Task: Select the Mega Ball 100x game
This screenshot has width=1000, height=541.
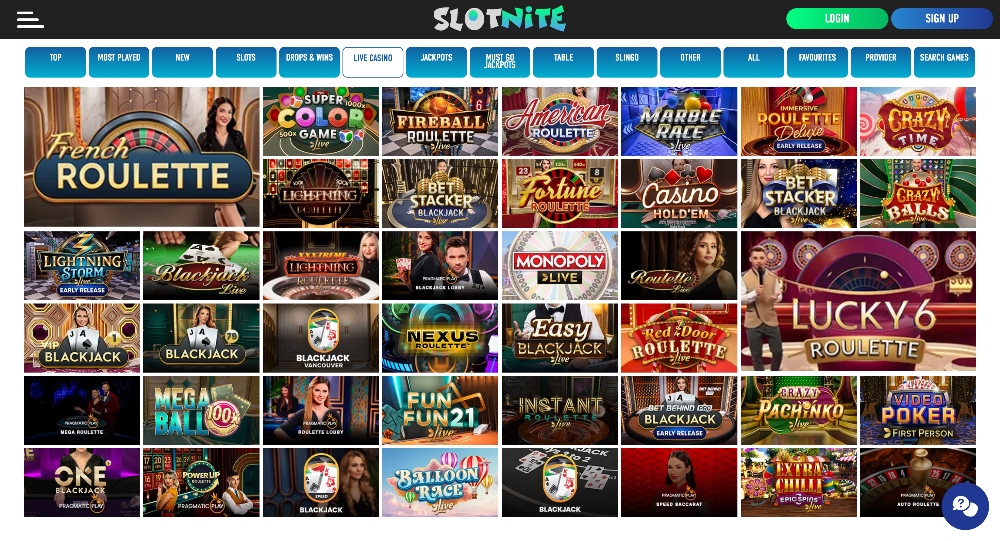Action: coord(201,410)
